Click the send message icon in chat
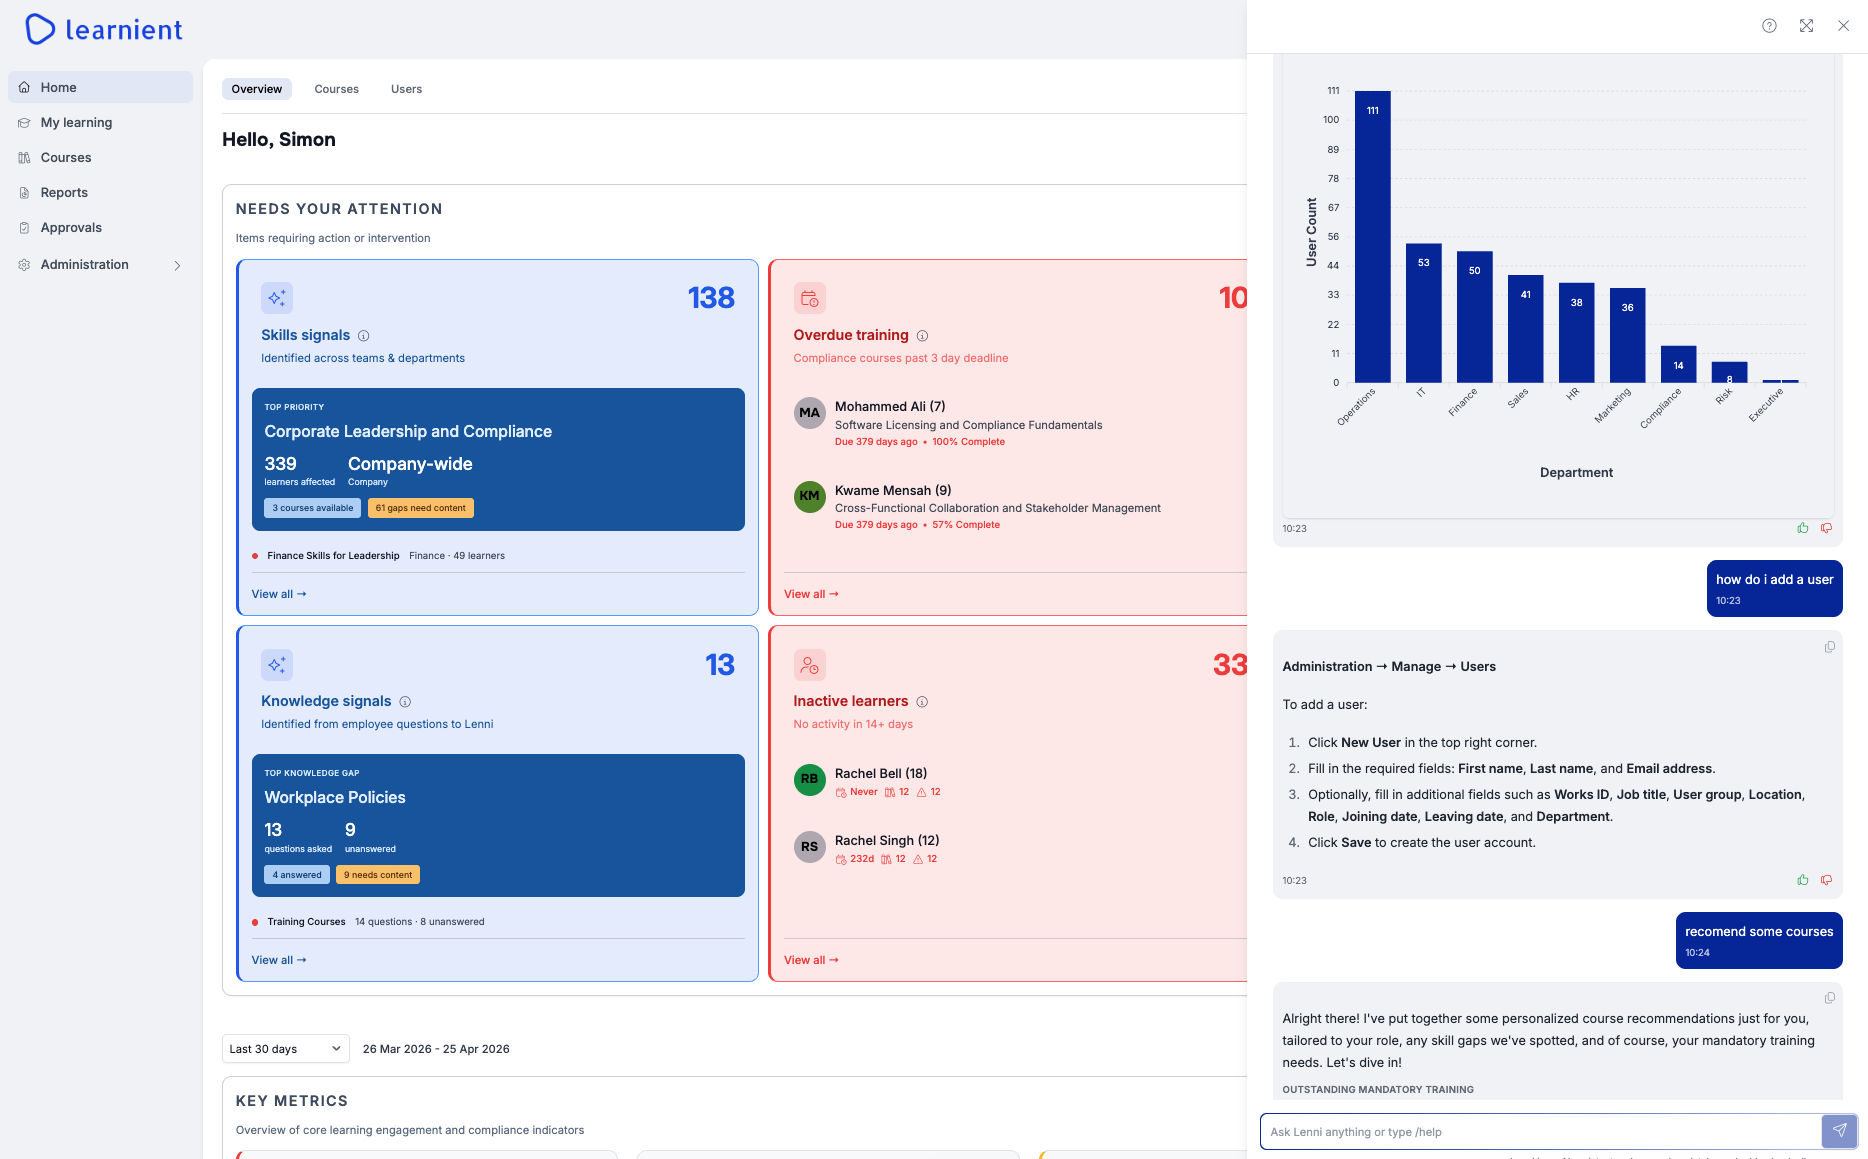 (1840, 1131)
